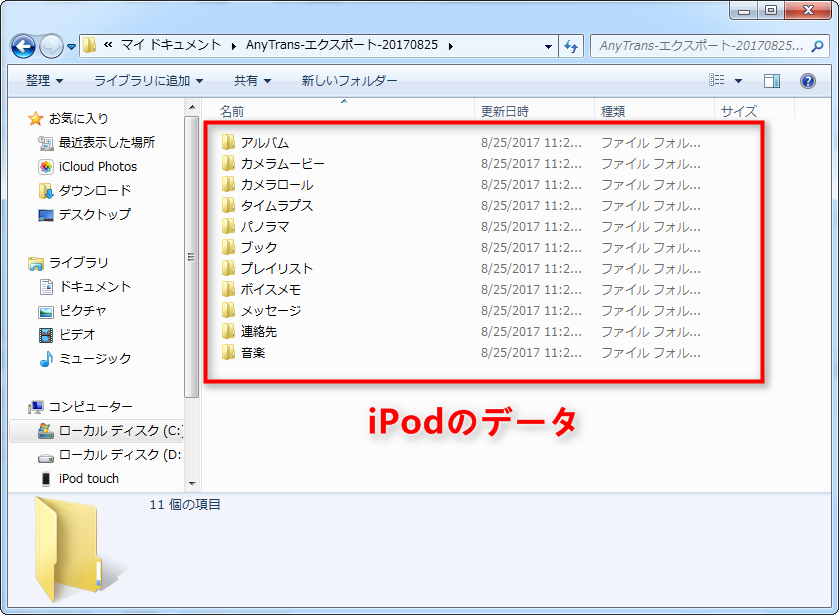Viewport: 839px width, 615px height.
Task: Open the 整理 menu
Action: pyautogui.click(x=44, y=80)
